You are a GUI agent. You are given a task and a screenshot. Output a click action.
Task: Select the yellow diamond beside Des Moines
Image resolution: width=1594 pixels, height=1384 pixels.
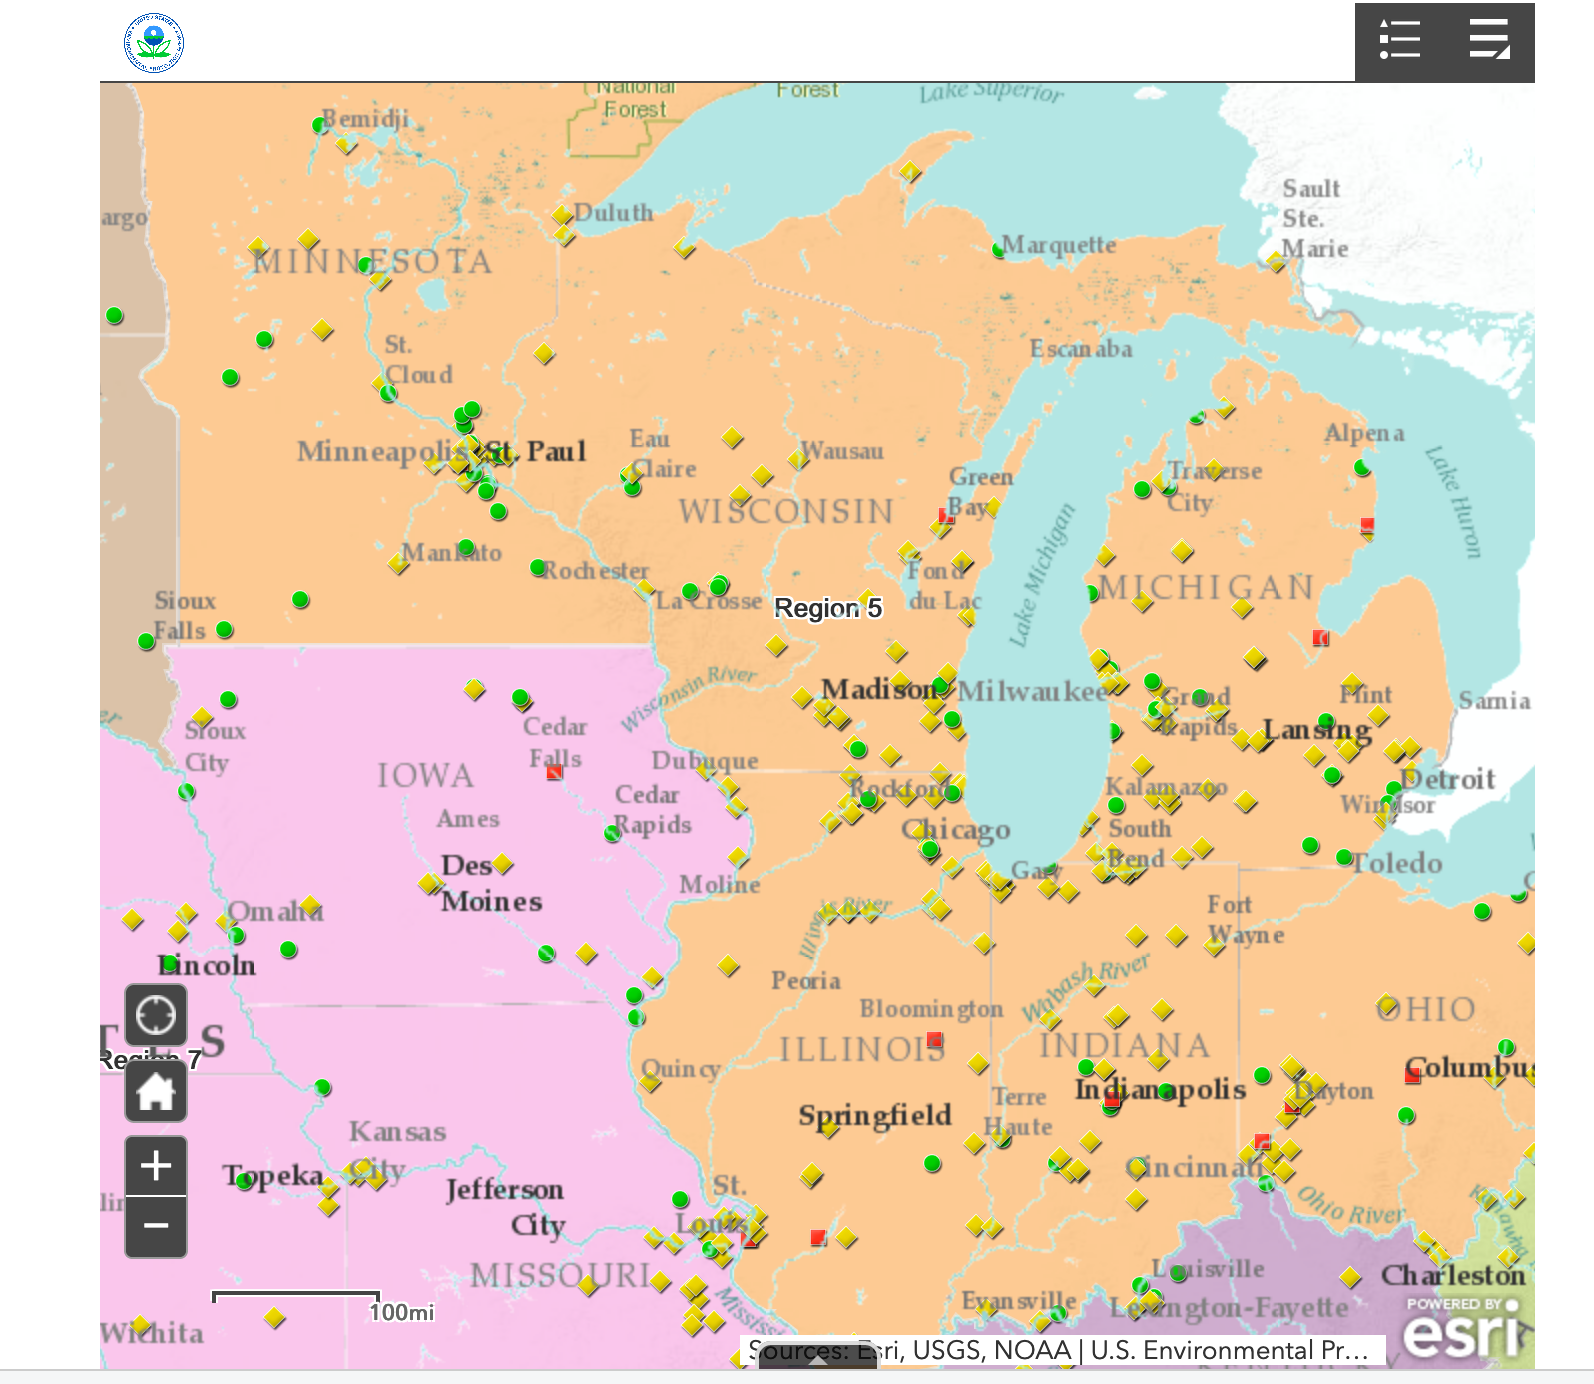point(503,863)
